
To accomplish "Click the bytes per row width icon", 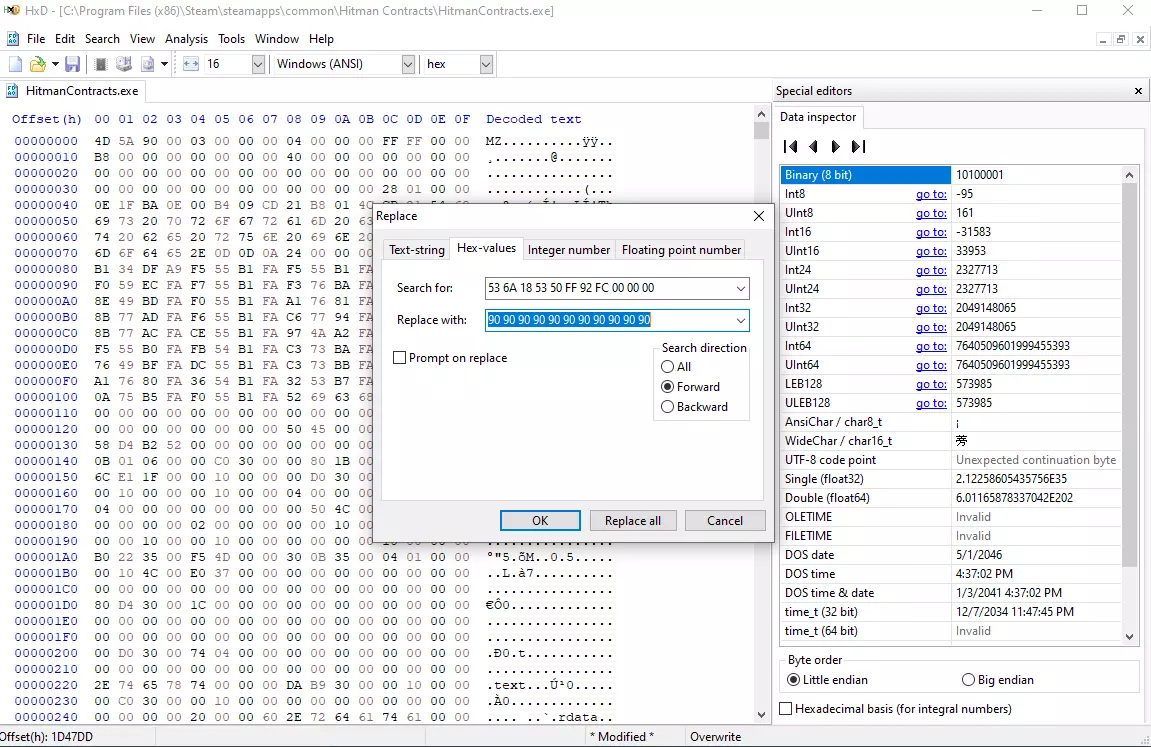I will click(x=191, y=65).
